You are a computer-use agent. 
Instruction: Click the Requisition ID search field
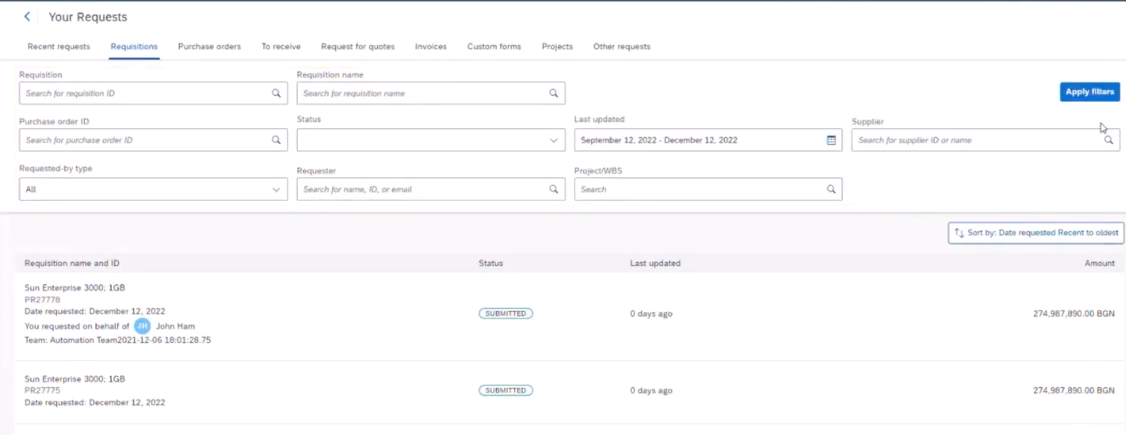pyautogui.click(x=154, y=93)
